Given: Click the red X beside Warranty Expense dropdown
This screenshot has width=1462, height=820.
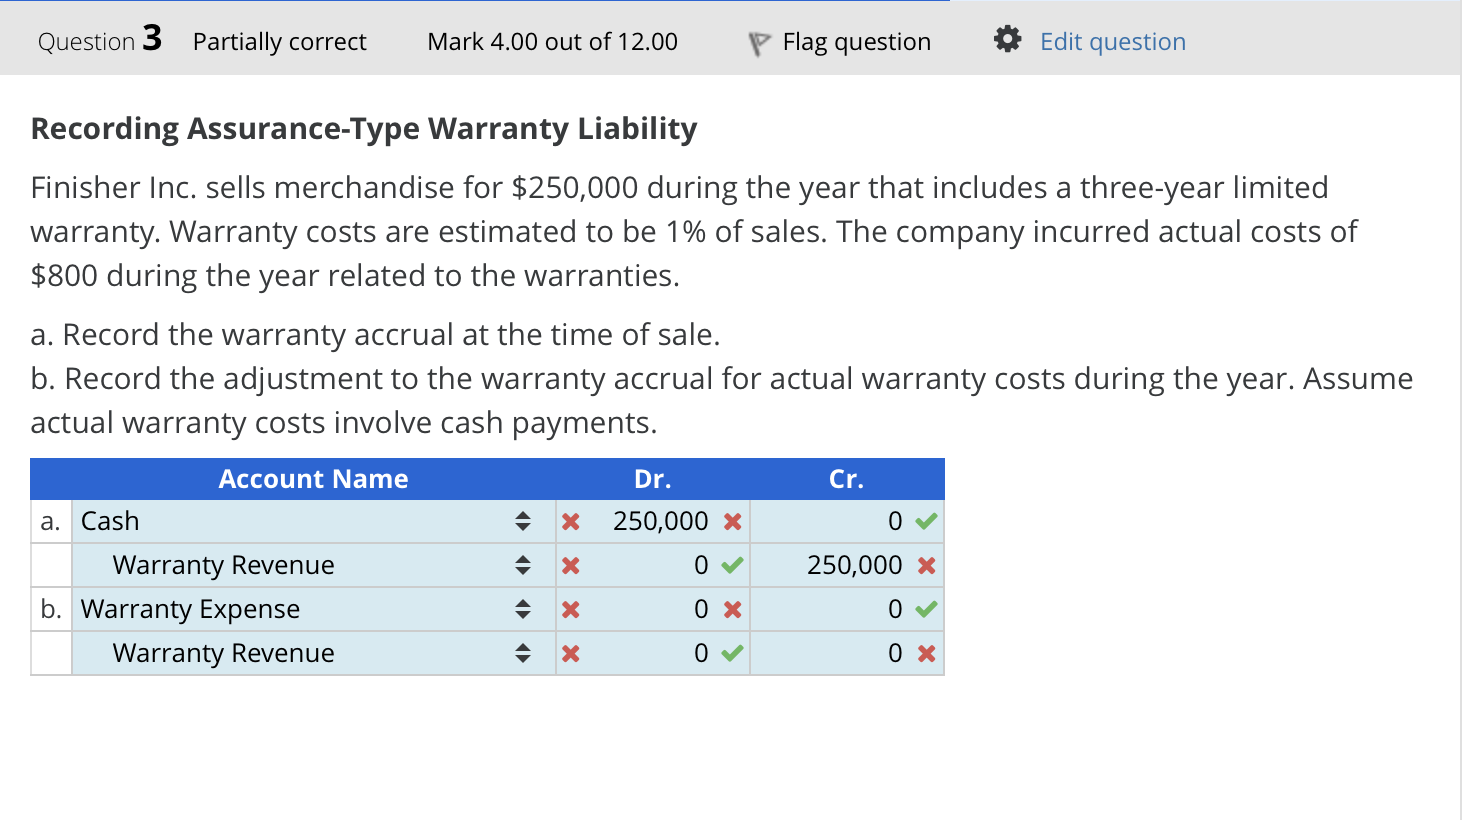Looking at the screenshot, I should click(x=571, y=610).
